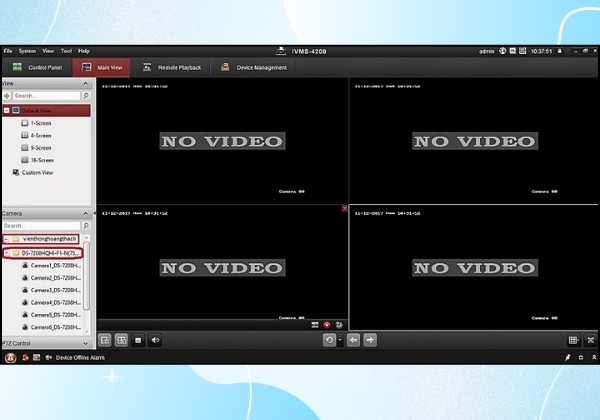Go to next page with right arrow
This screenshot has width=600, height=420.
(370, 340)
